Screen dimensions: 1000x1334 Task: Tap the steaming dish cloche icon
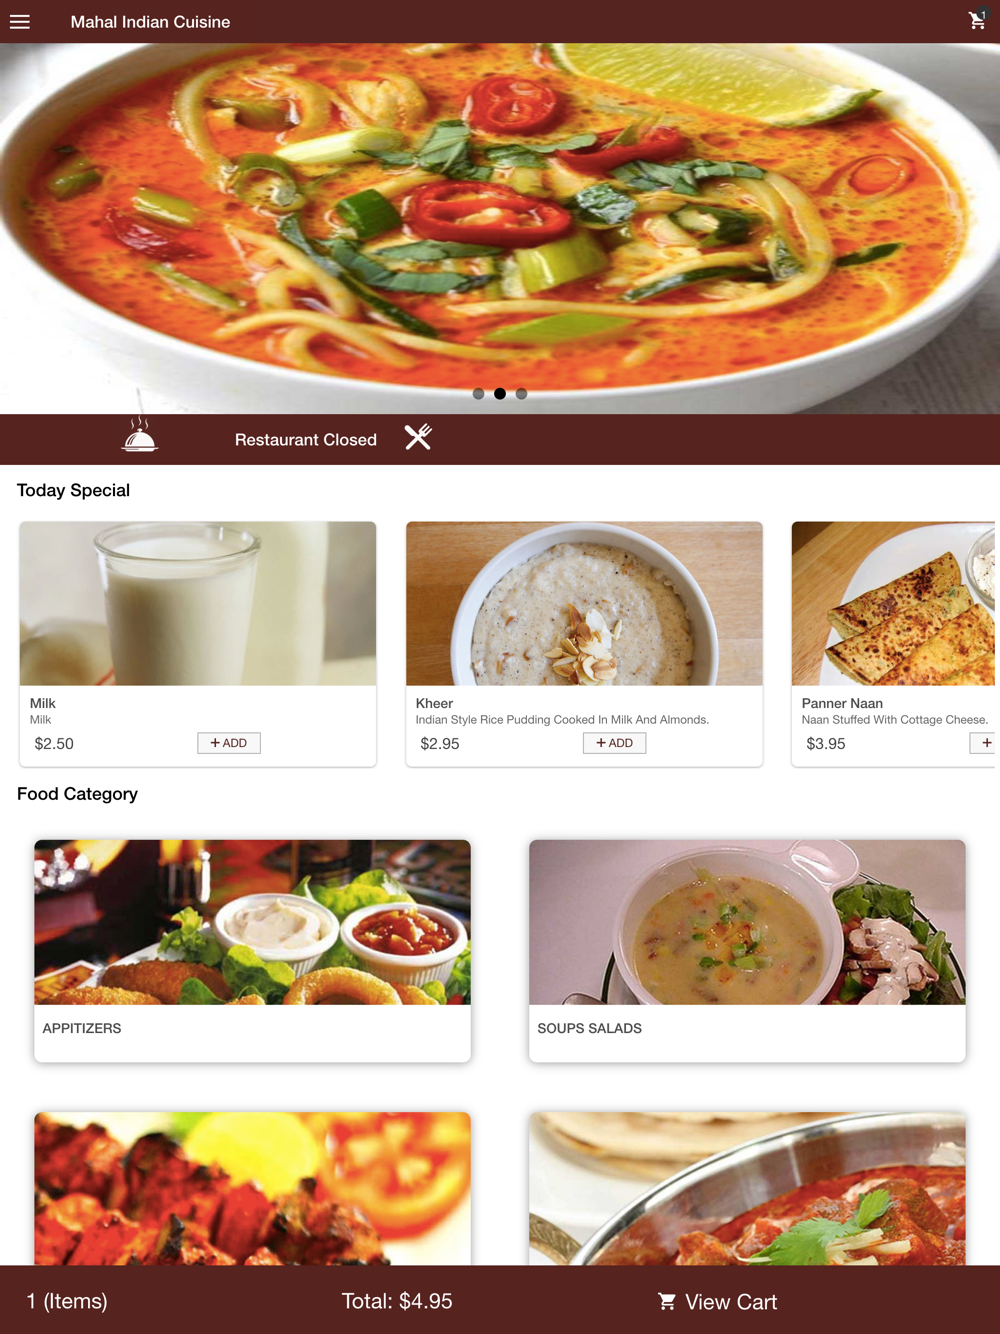pyautogui.click(x=140, y=436)
